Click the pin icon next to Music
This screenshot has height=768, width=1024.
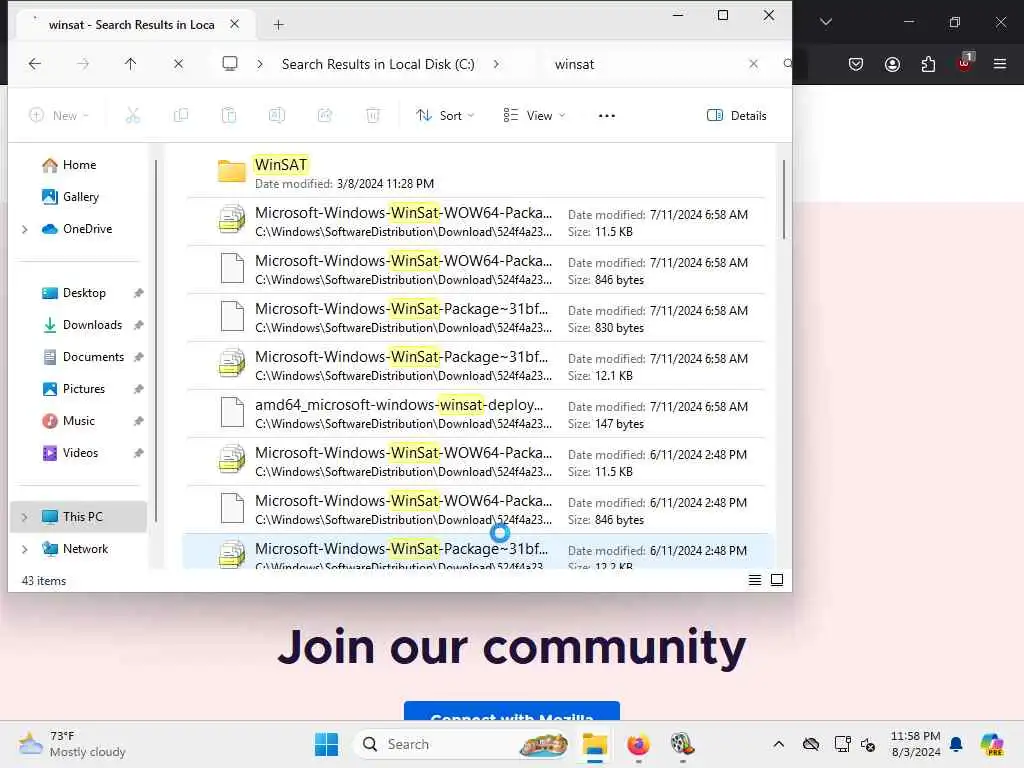(138, 421)
